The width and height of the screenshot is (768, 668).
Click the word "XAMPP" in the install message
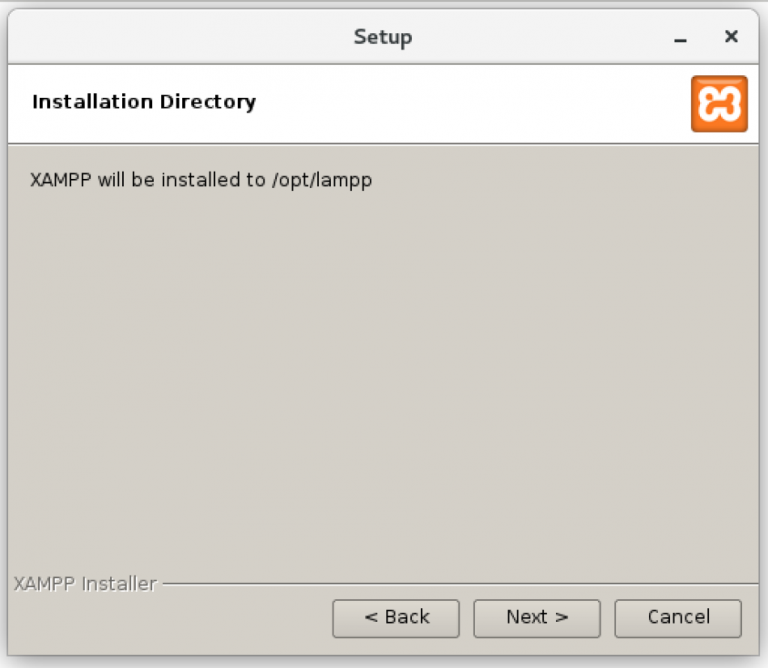(x=61, y=181)
